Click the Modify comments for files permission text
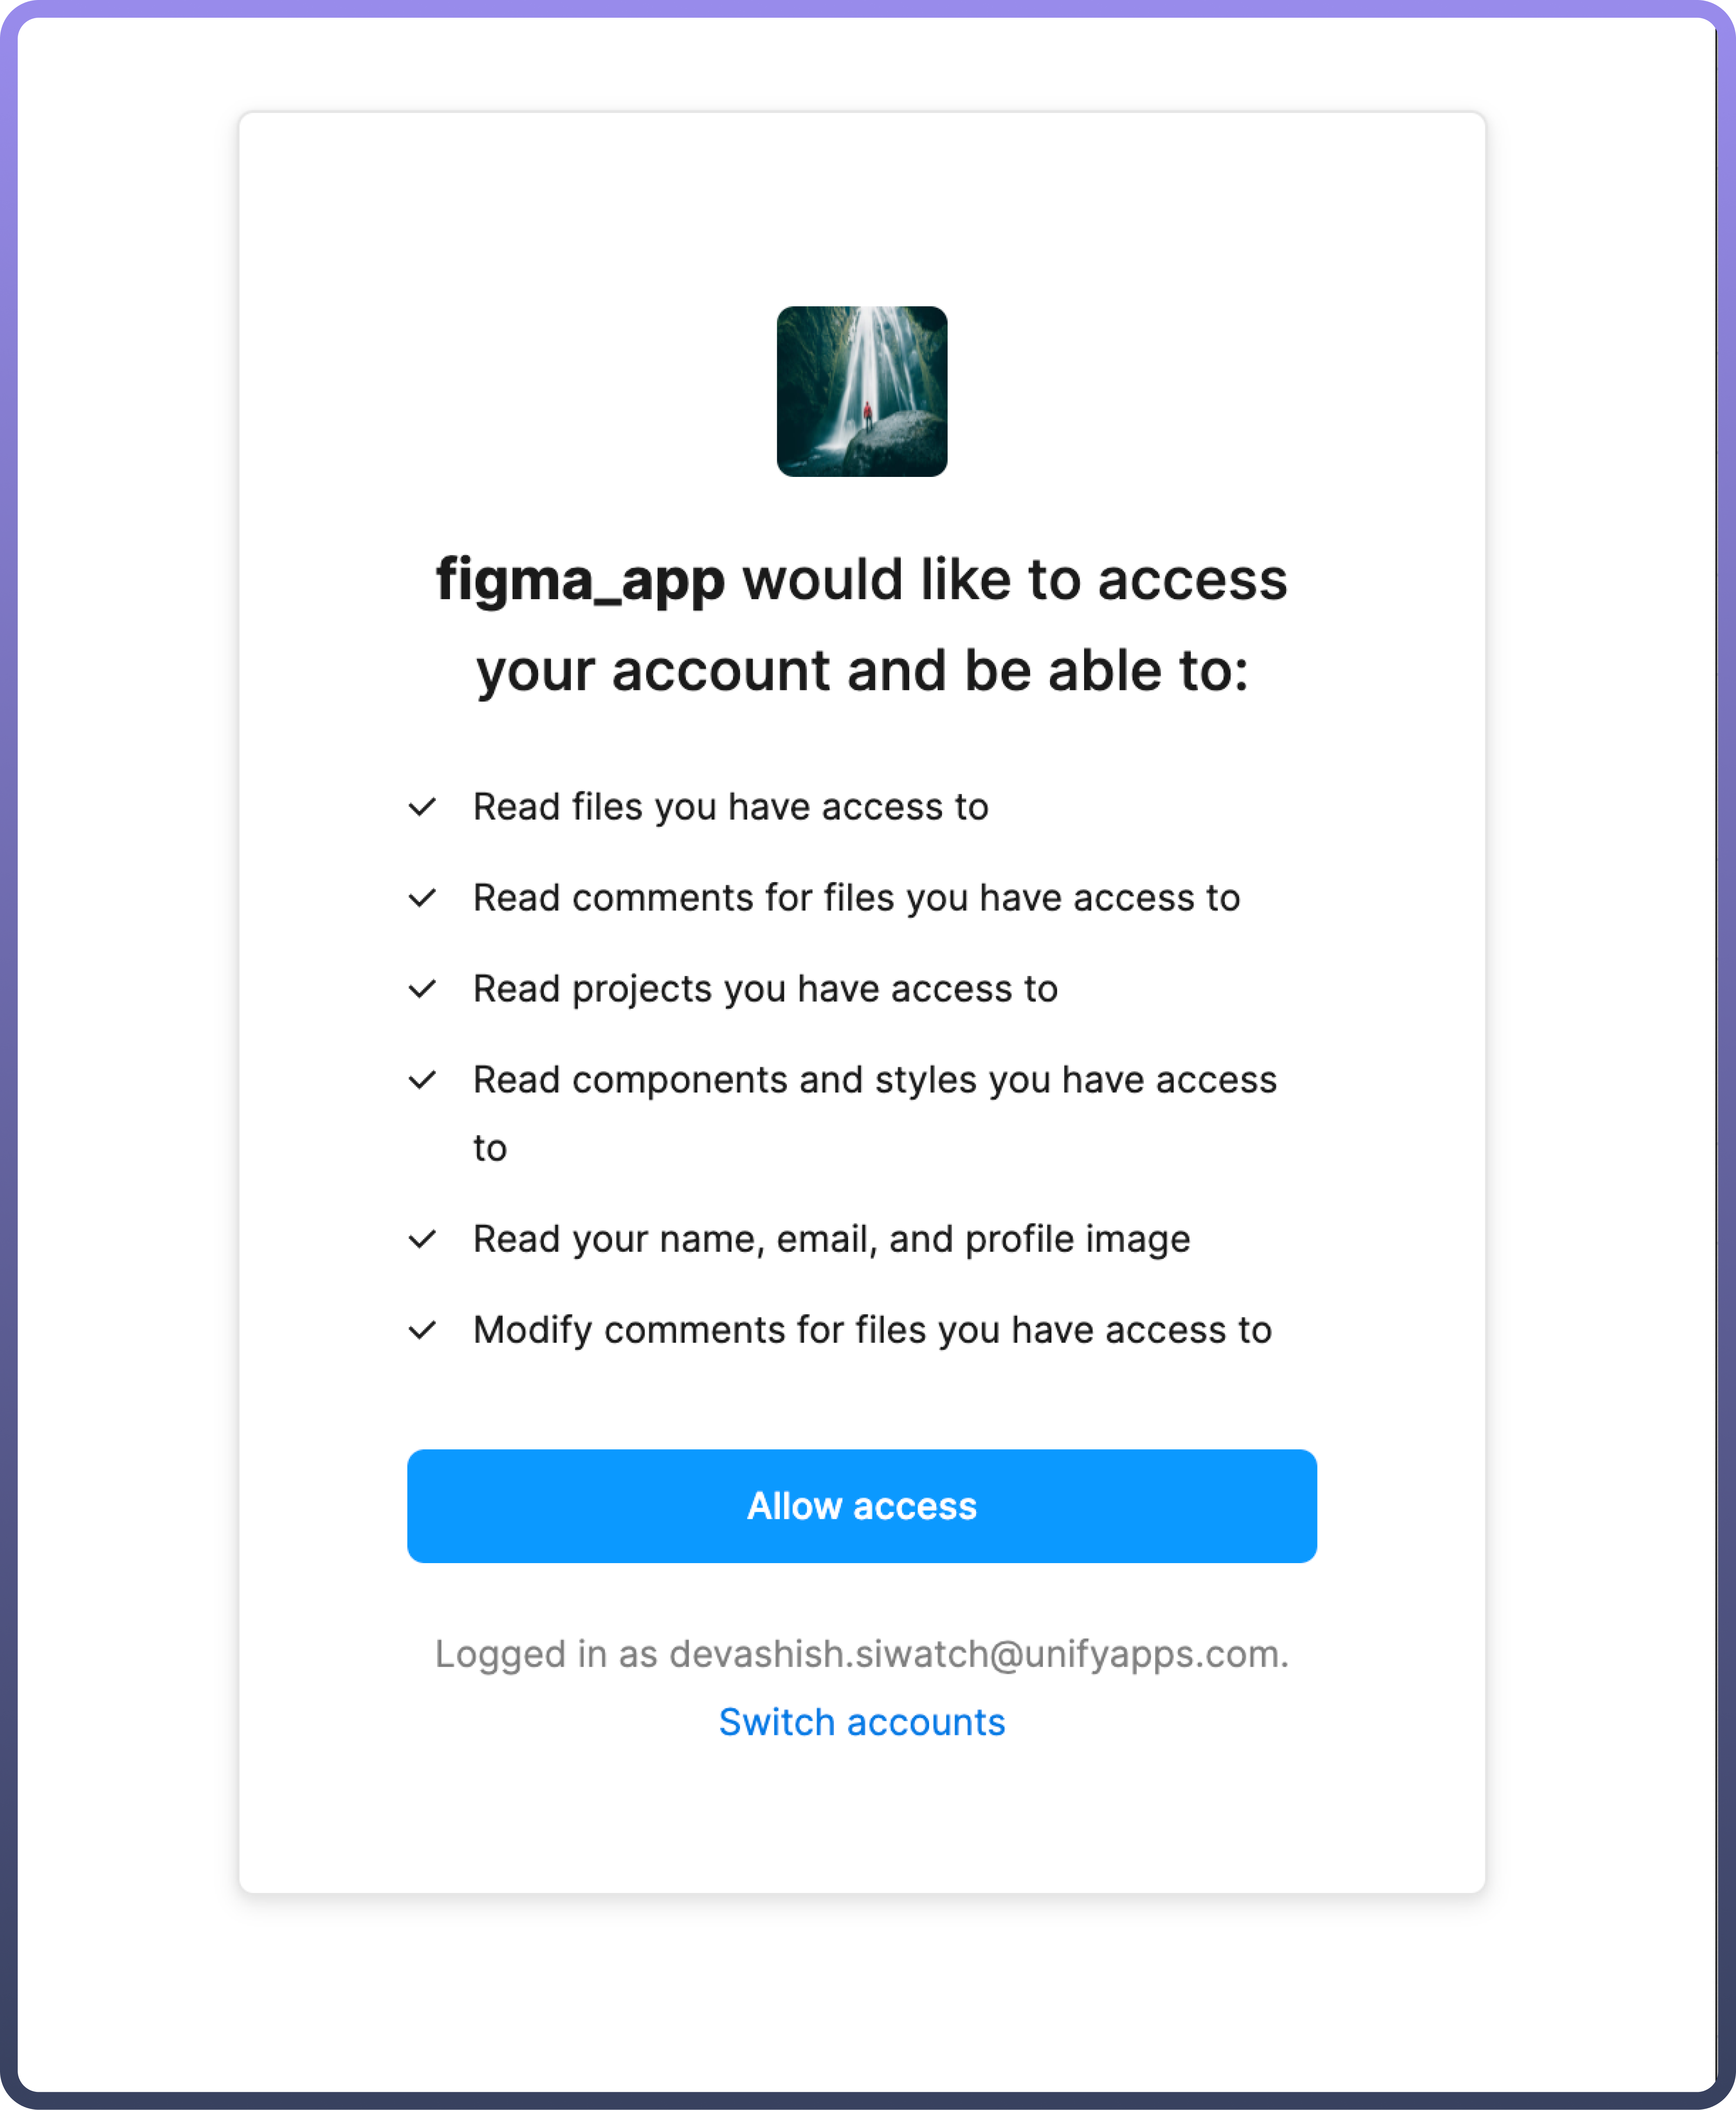The width and height of the screenshot is (1736, 2110). [872, 1331]
